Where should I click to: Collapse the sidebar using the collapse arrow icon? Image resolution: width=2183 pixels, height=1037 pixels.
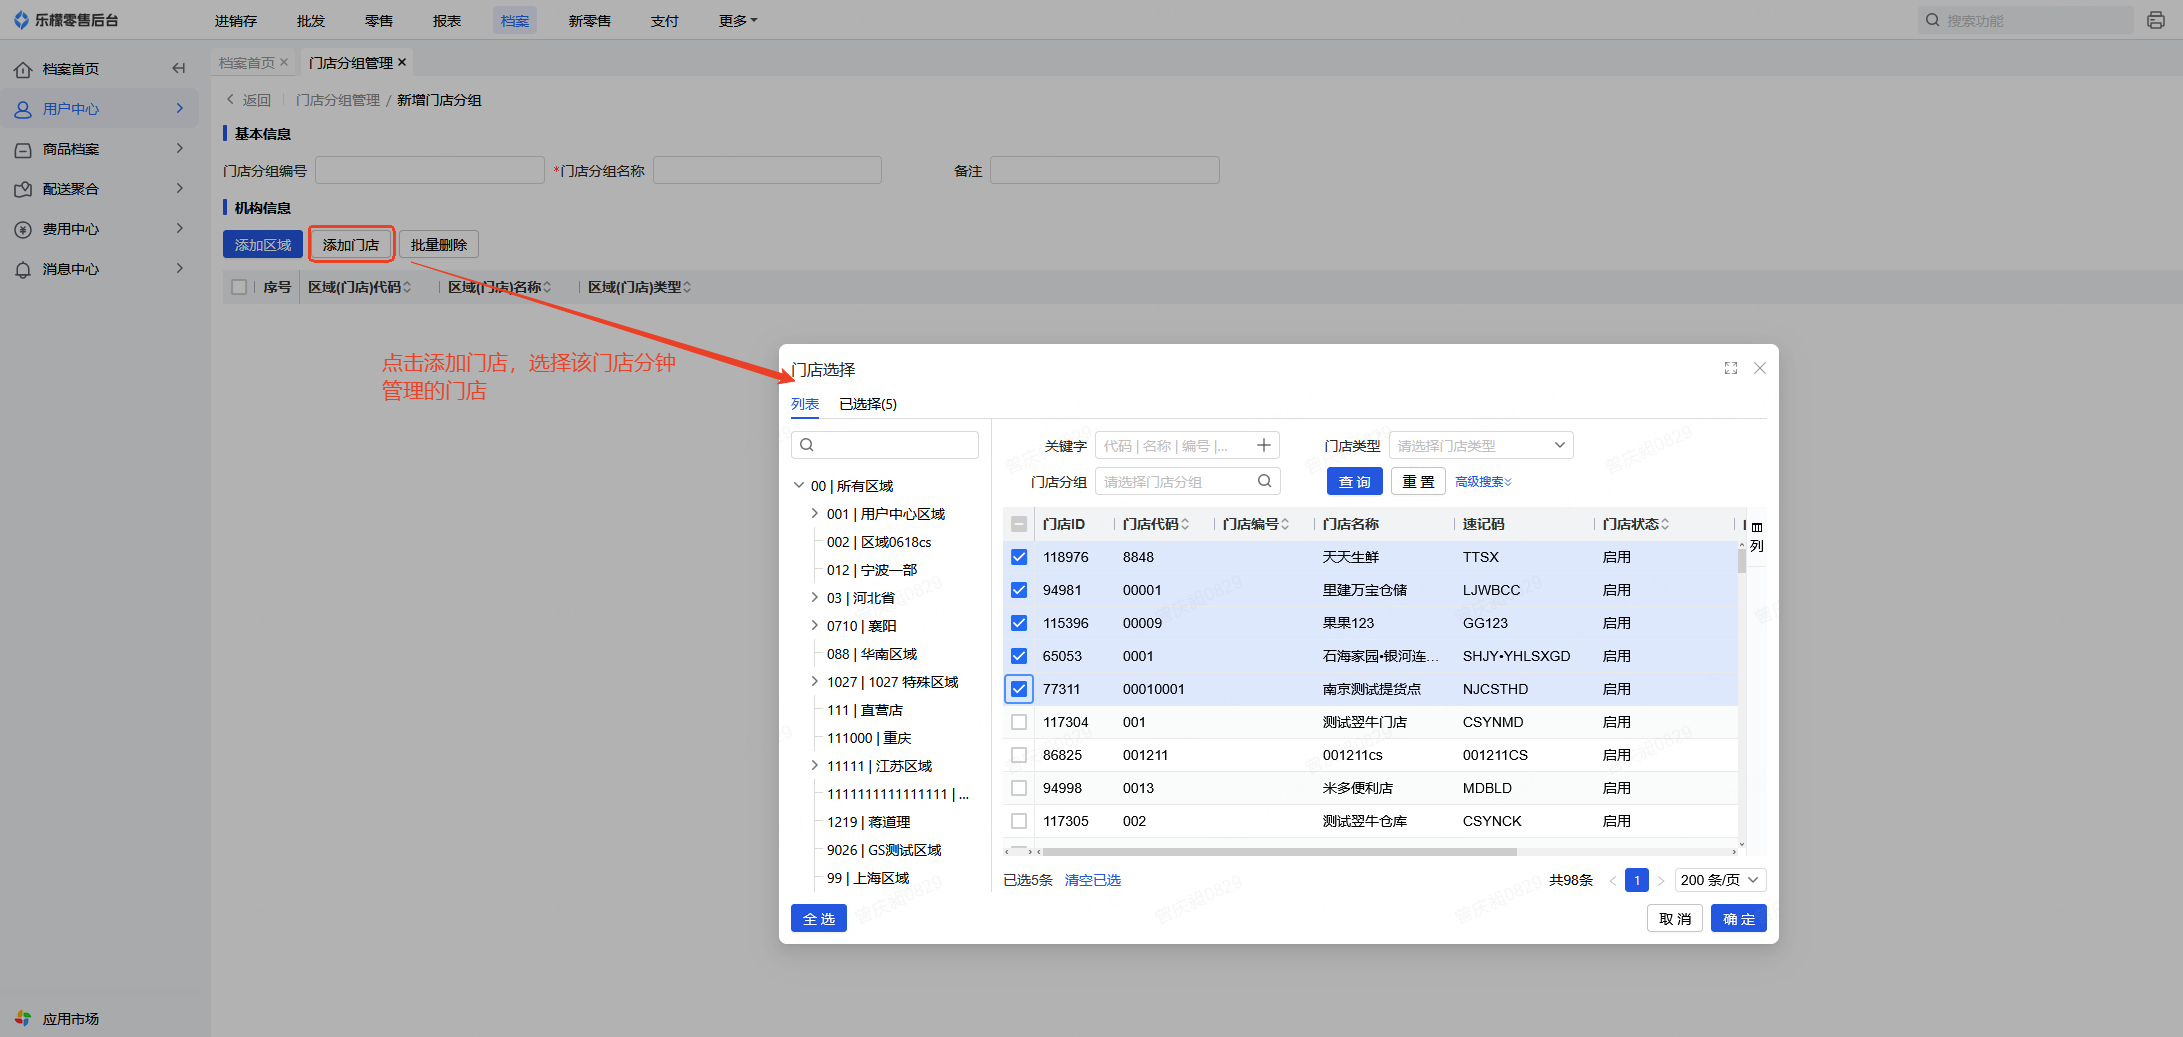click(179, 68)
